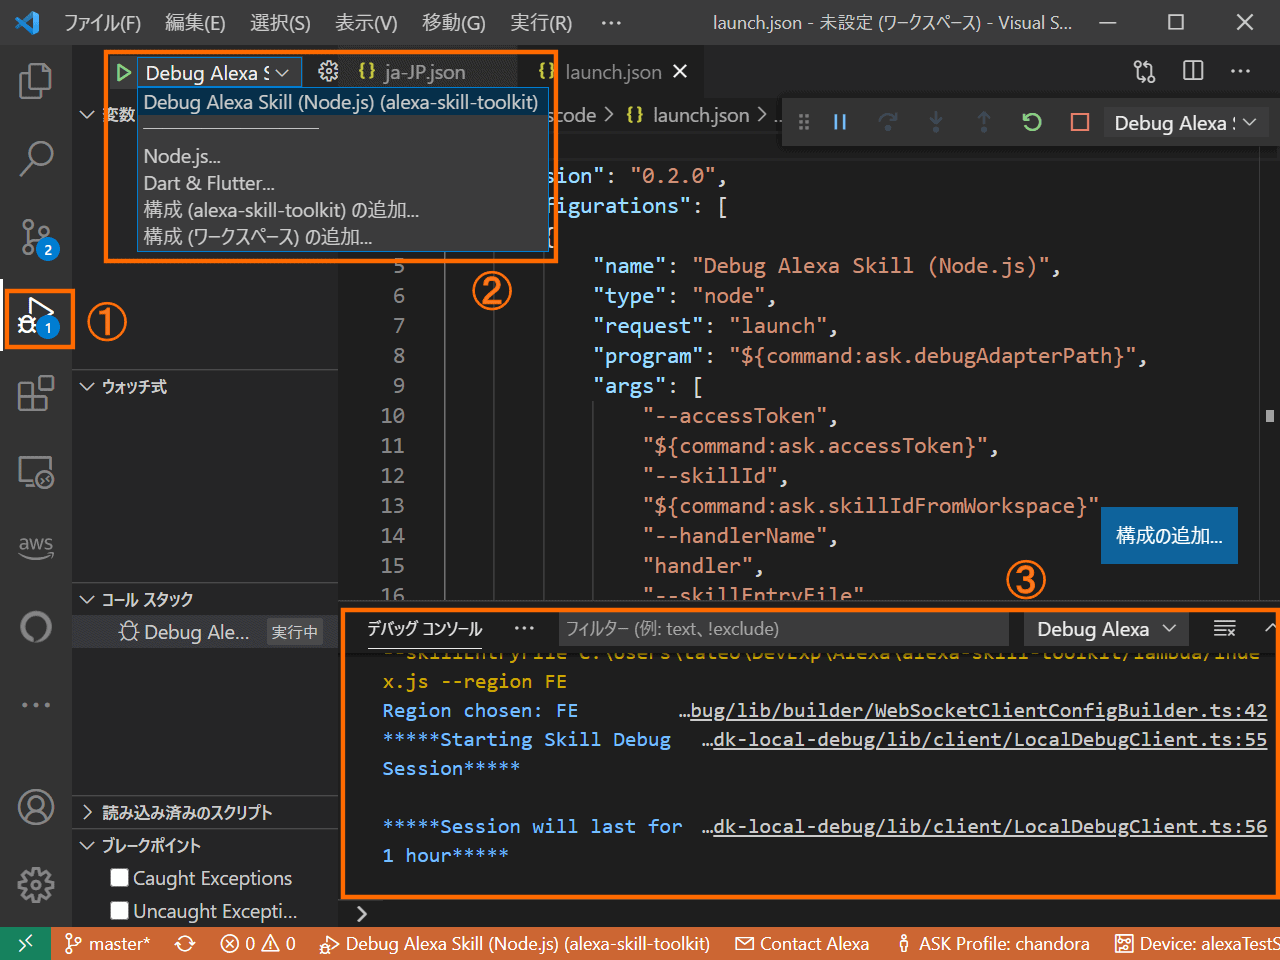
Task: Click the Debug Console filter input field
Action: (x=784, y=629)
